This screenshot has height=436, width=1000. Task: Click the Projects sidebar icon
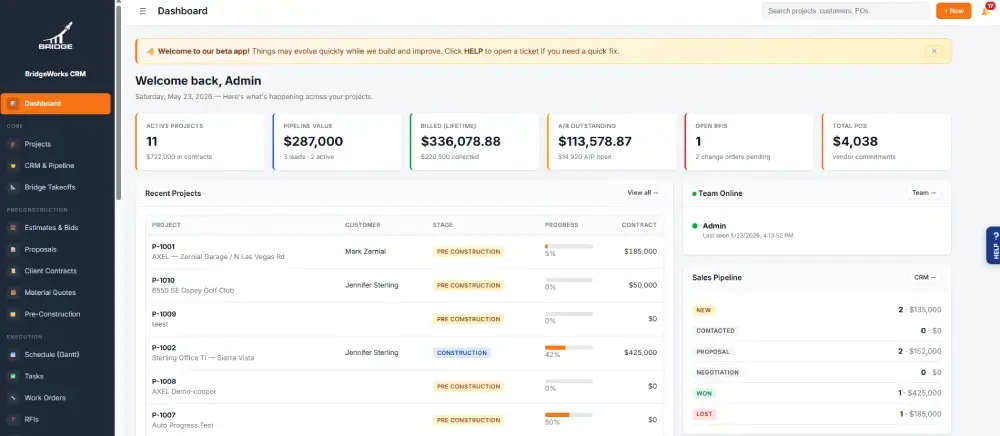(13, 144)
